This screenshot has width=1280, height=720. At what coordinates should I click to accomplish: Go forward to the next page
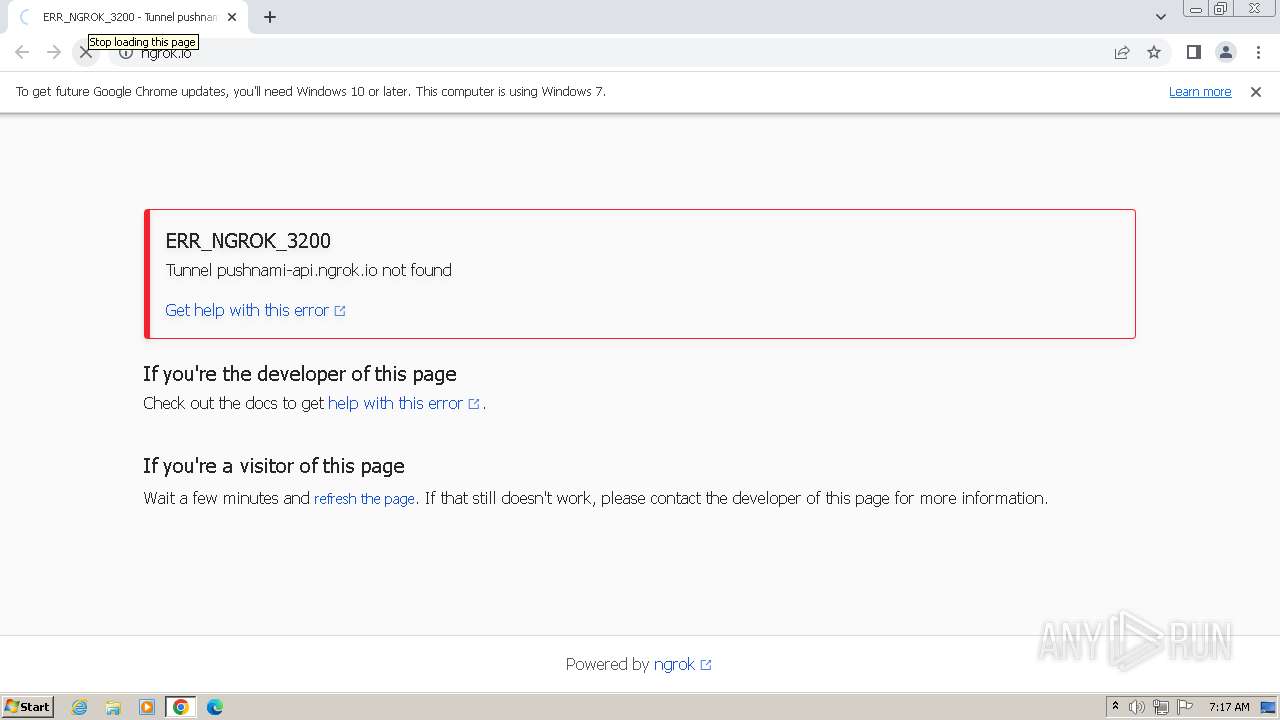pos(54,53)
